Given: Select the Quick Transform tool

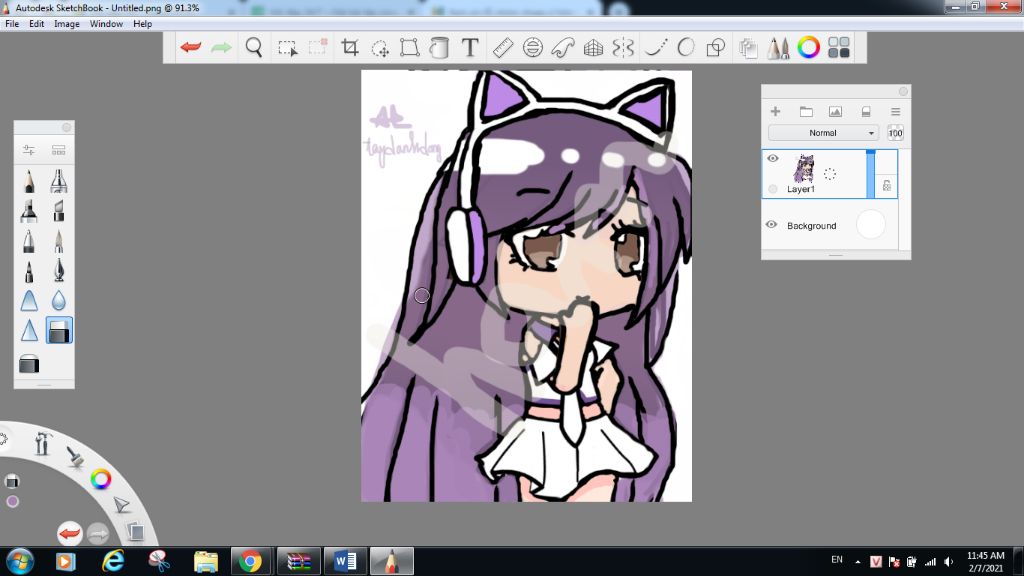Looking at the screenshot, I should pyautogui.click(x=379, y=48).
